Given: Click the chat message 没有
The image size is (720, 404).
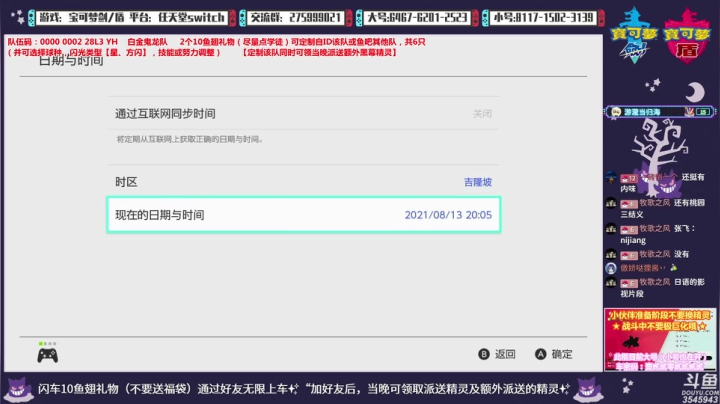Looking at the screenshot, I should pos(648,254).
